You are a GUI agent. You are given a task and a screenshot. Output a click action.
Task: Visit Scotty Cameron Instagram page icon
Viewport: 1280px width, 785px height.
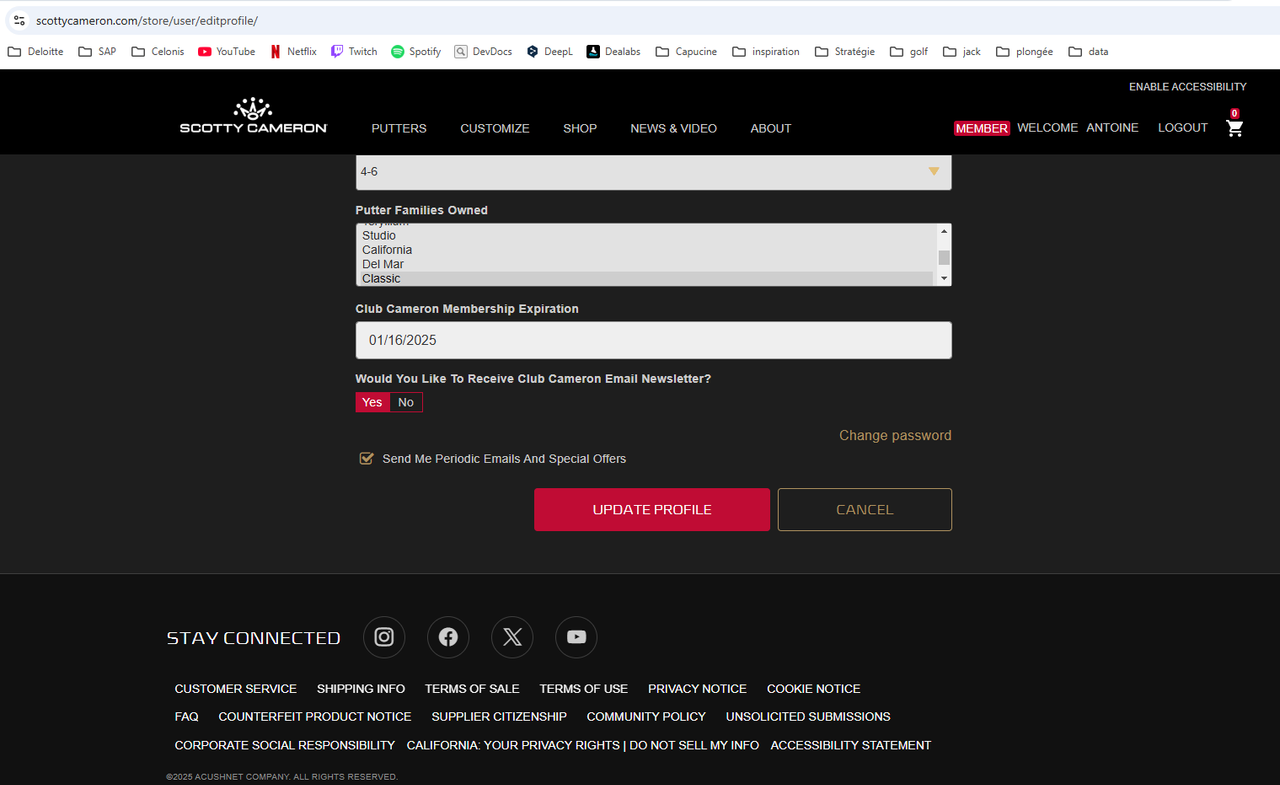click(x=384, y=637)
